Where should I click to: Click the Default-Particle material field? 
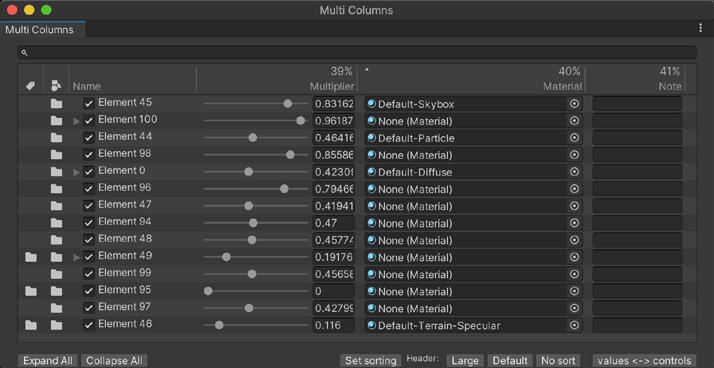tap(473, 138)
